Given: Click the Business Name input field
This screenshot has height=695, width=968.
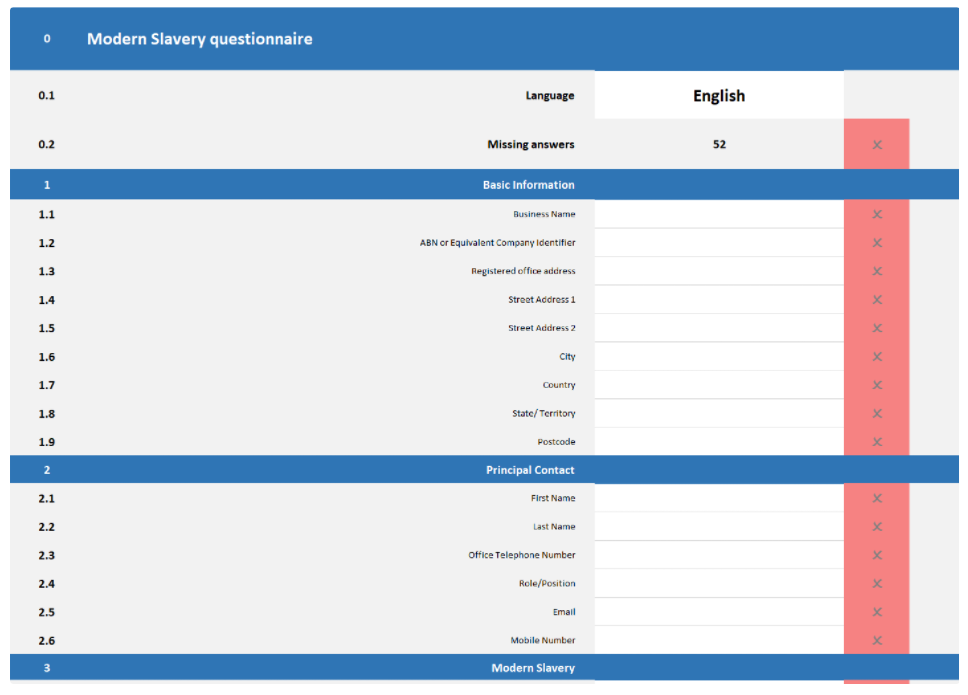Looking at the screenshot, I should 719,214.
